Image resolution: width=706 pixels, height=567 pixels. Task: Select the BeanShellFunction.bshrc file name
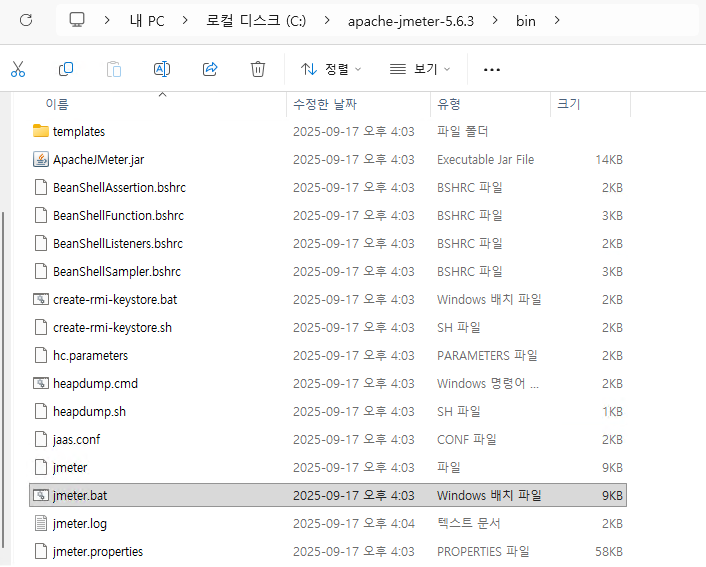coord(118,215)
